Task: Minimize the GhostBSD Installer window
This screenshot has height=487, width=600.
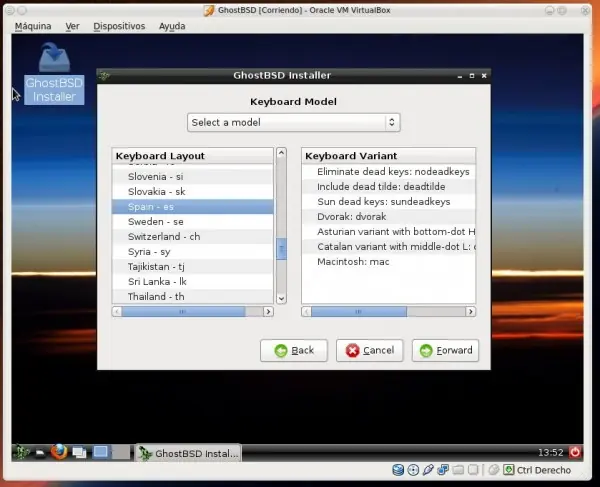Action: 460,76
